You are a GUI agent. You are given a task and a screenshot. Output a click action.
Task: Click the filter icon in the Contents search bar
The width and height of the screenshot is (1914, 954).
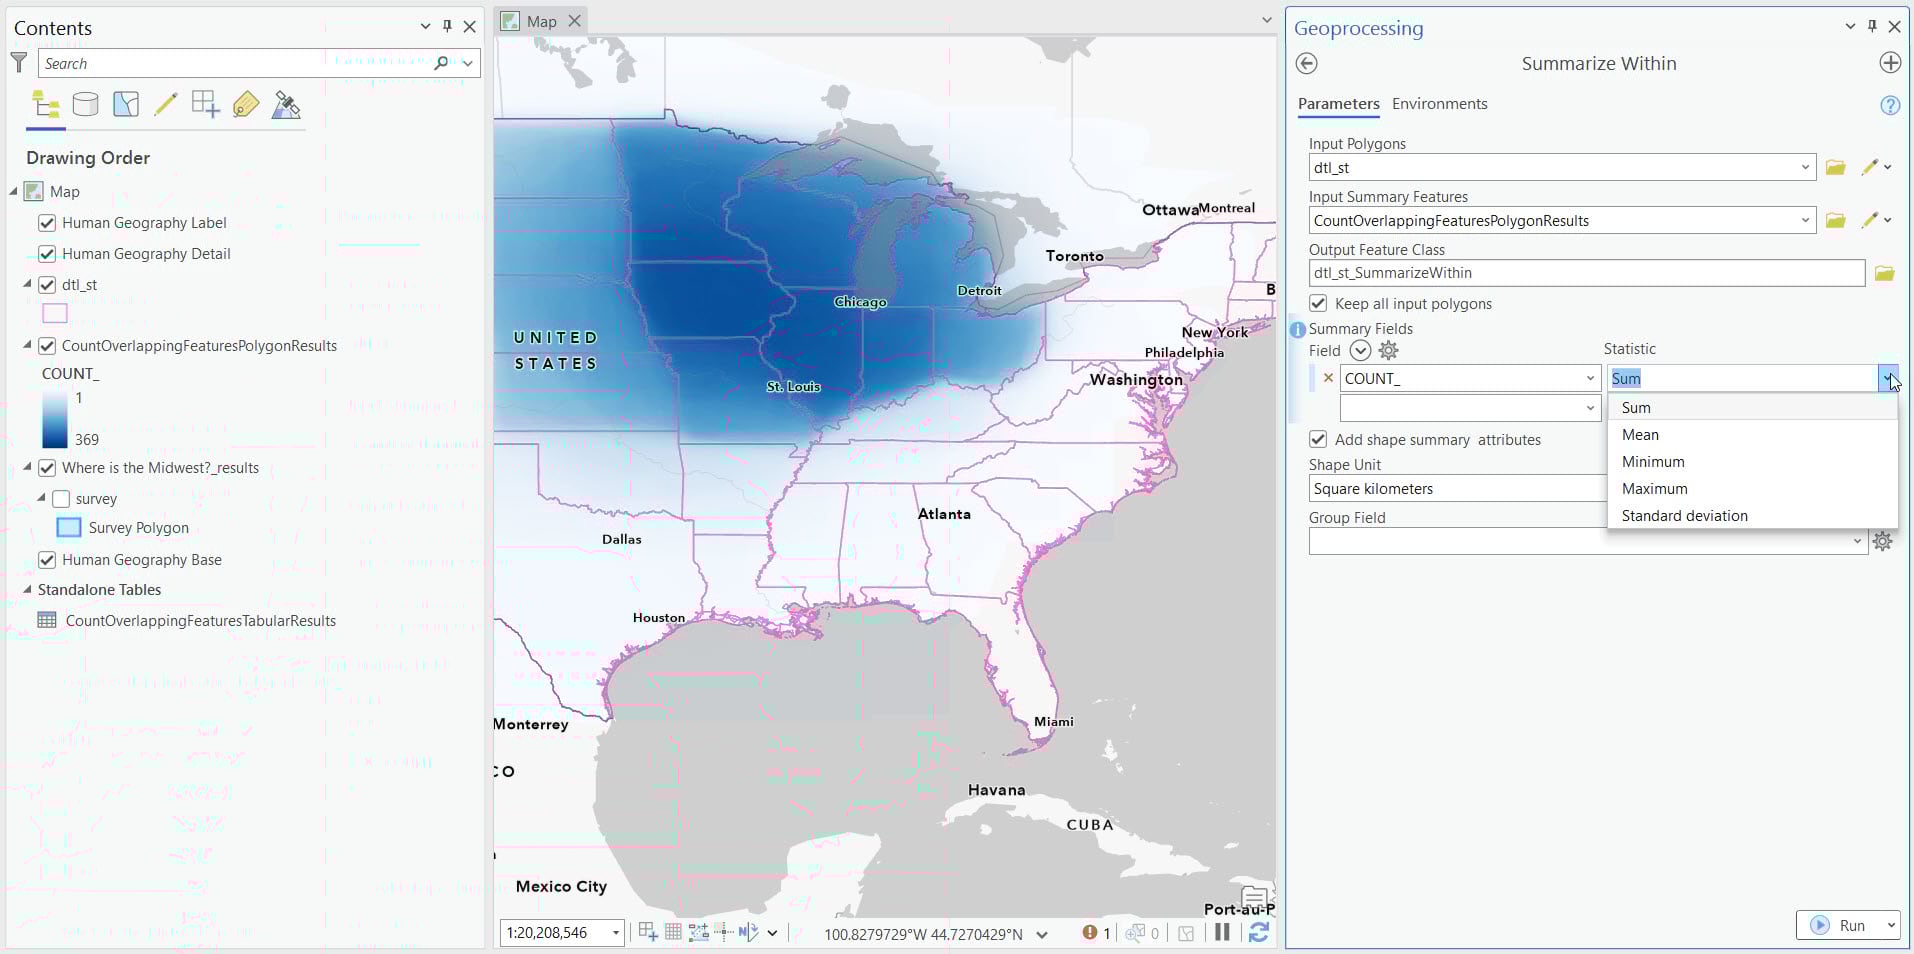(x=18, y=62)
